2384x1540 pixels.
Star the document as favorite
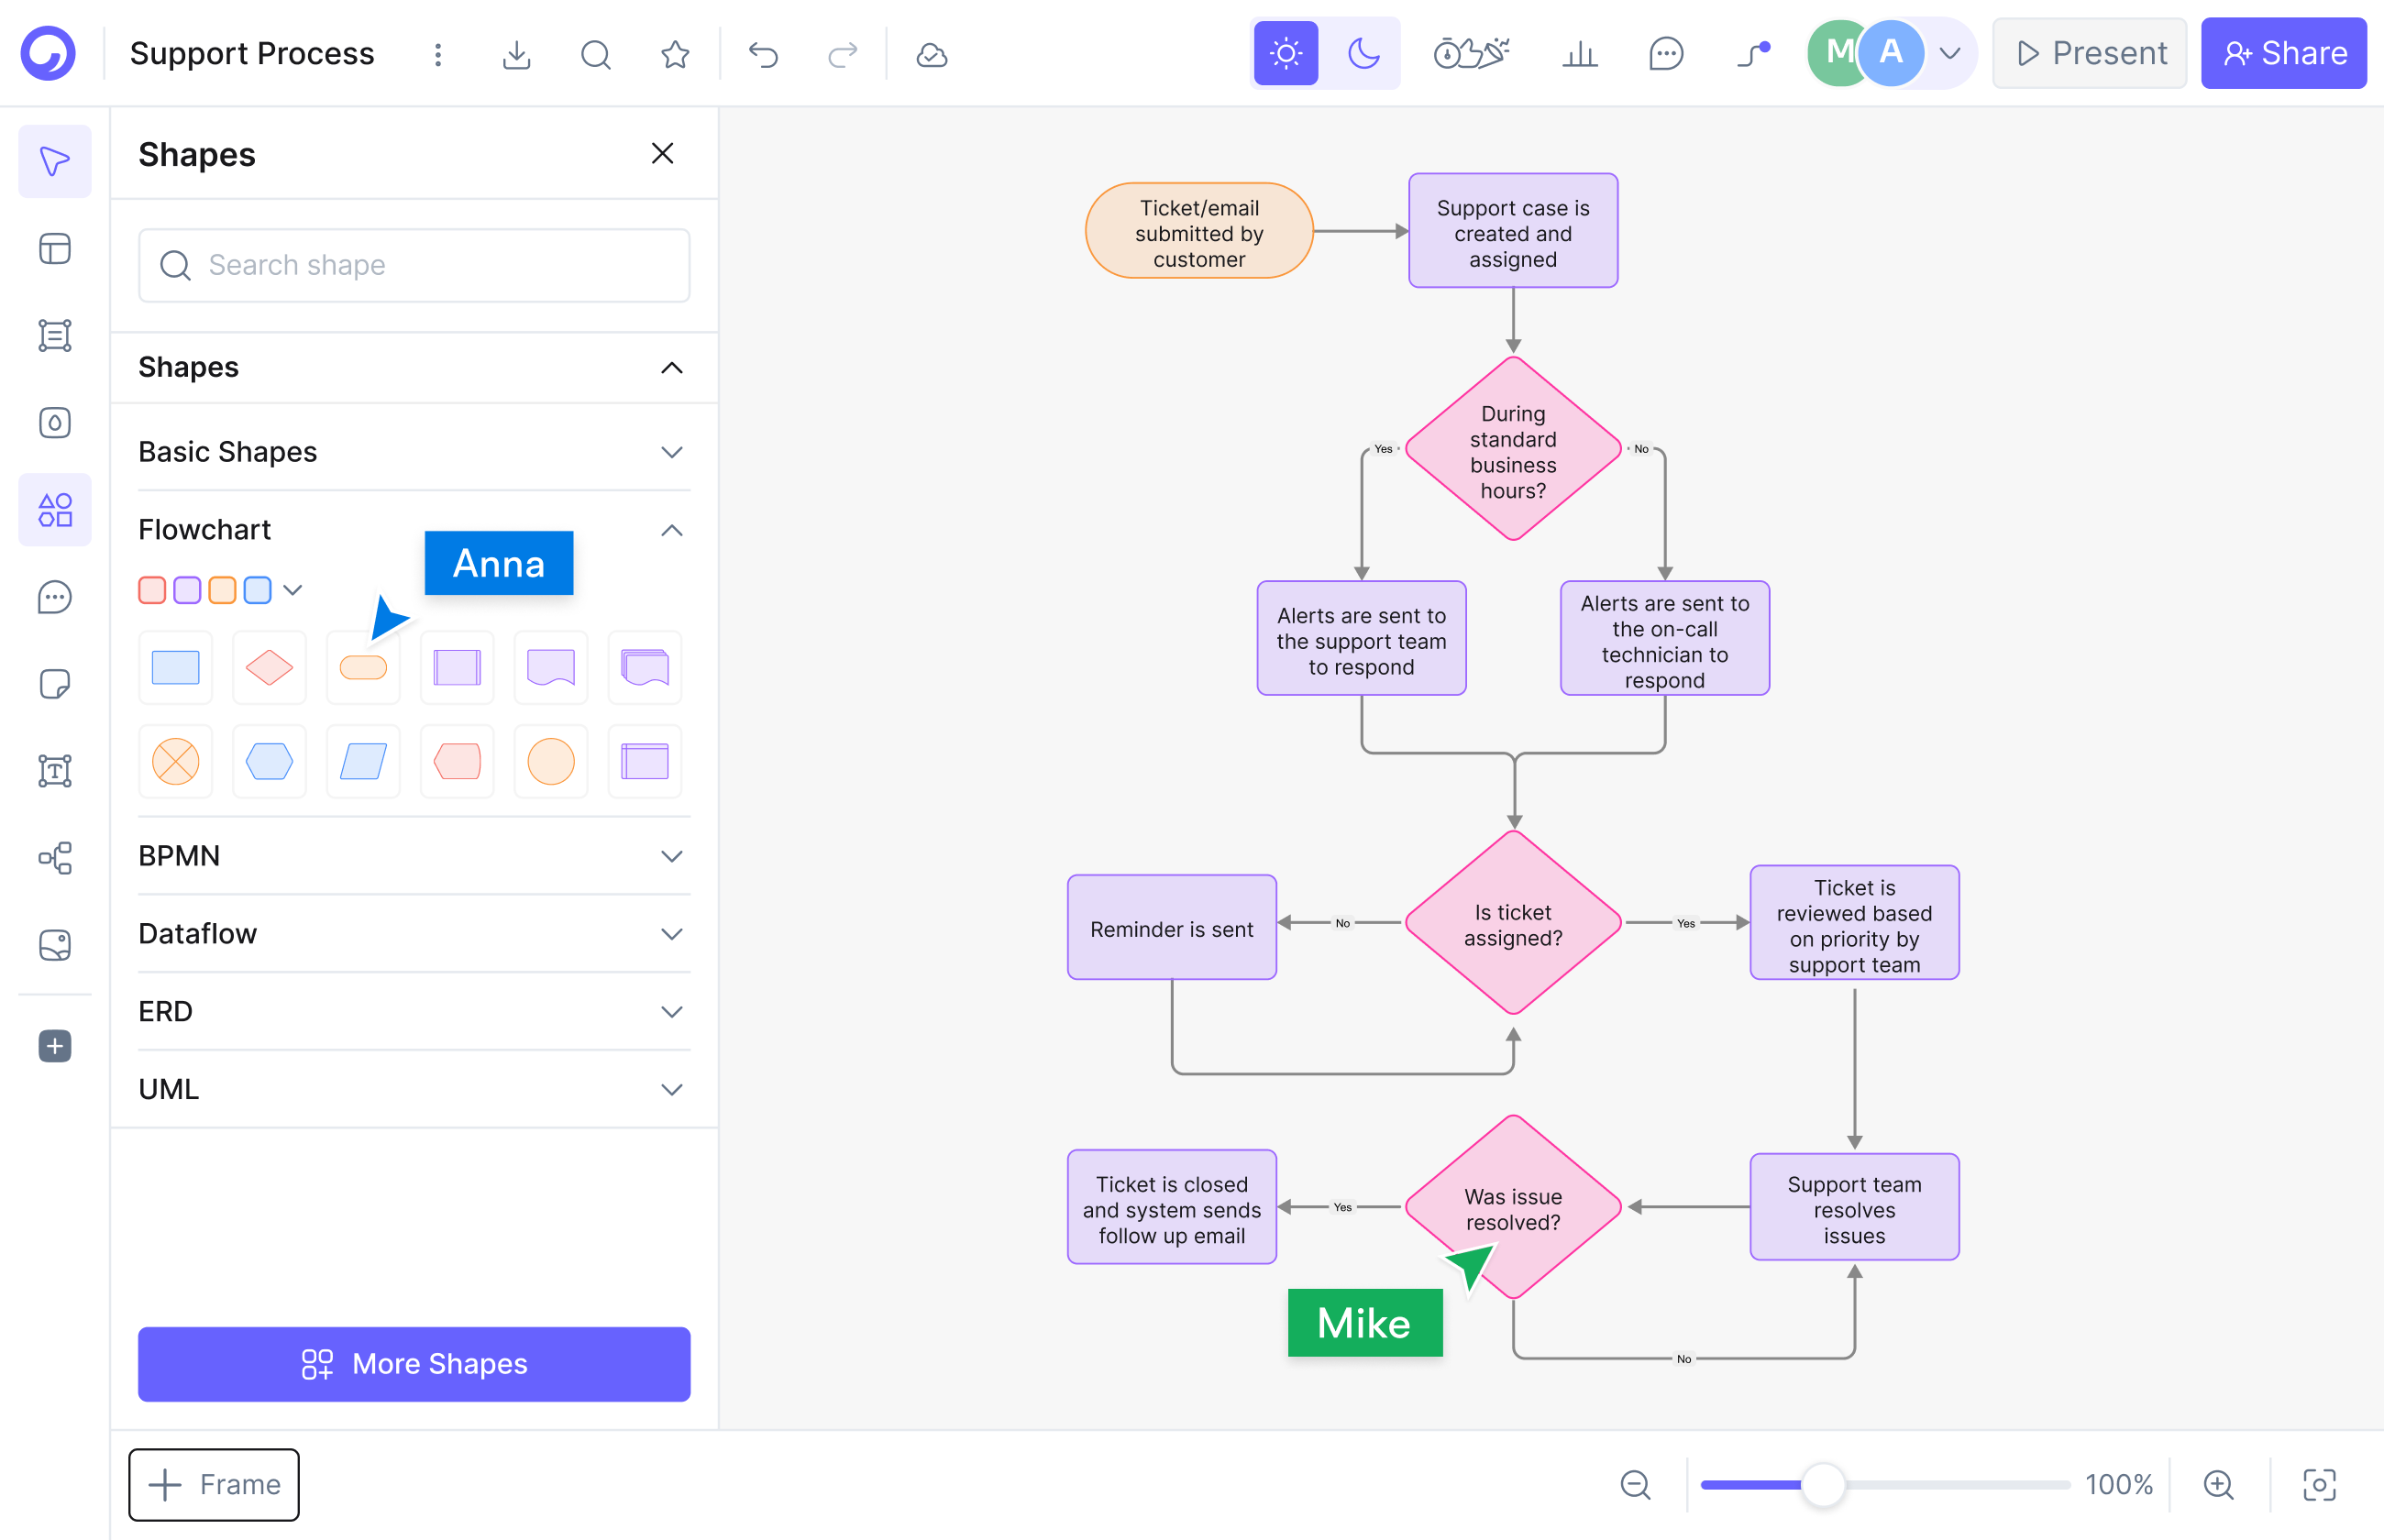pyautogui.click(x=675, y=54)
